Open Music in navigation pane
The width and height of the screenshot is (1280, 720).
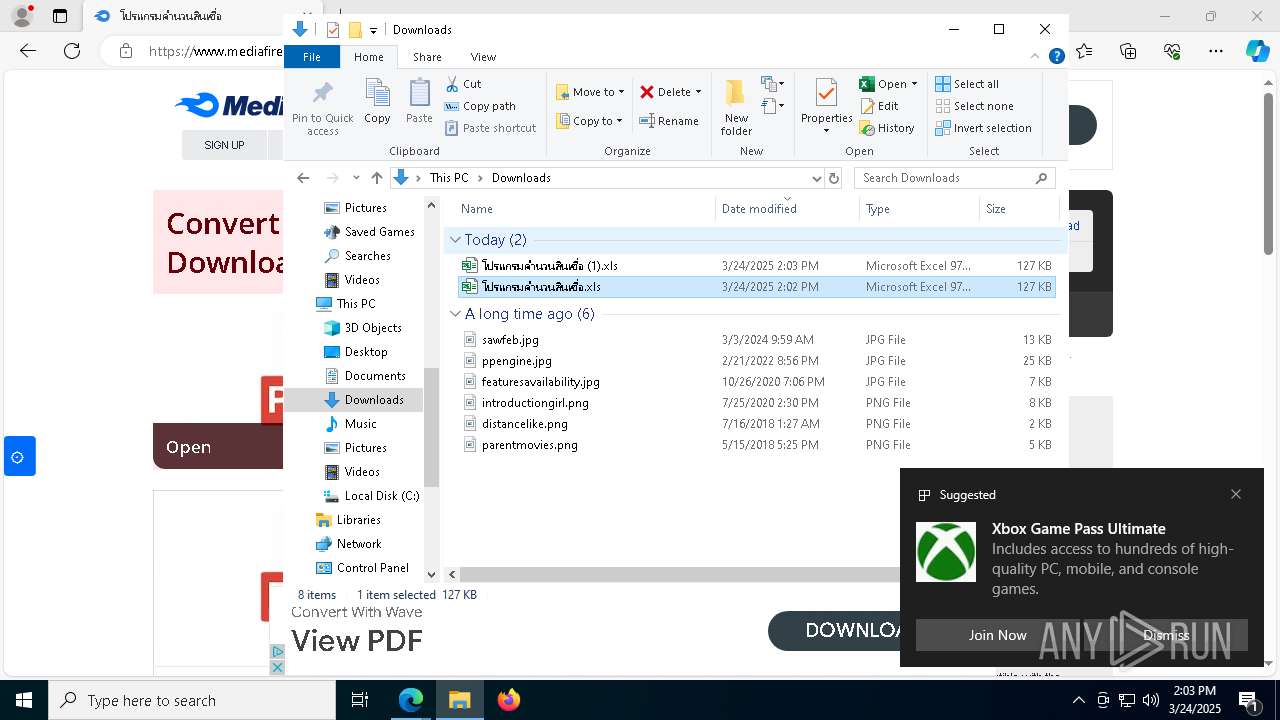tap(351, 424)
